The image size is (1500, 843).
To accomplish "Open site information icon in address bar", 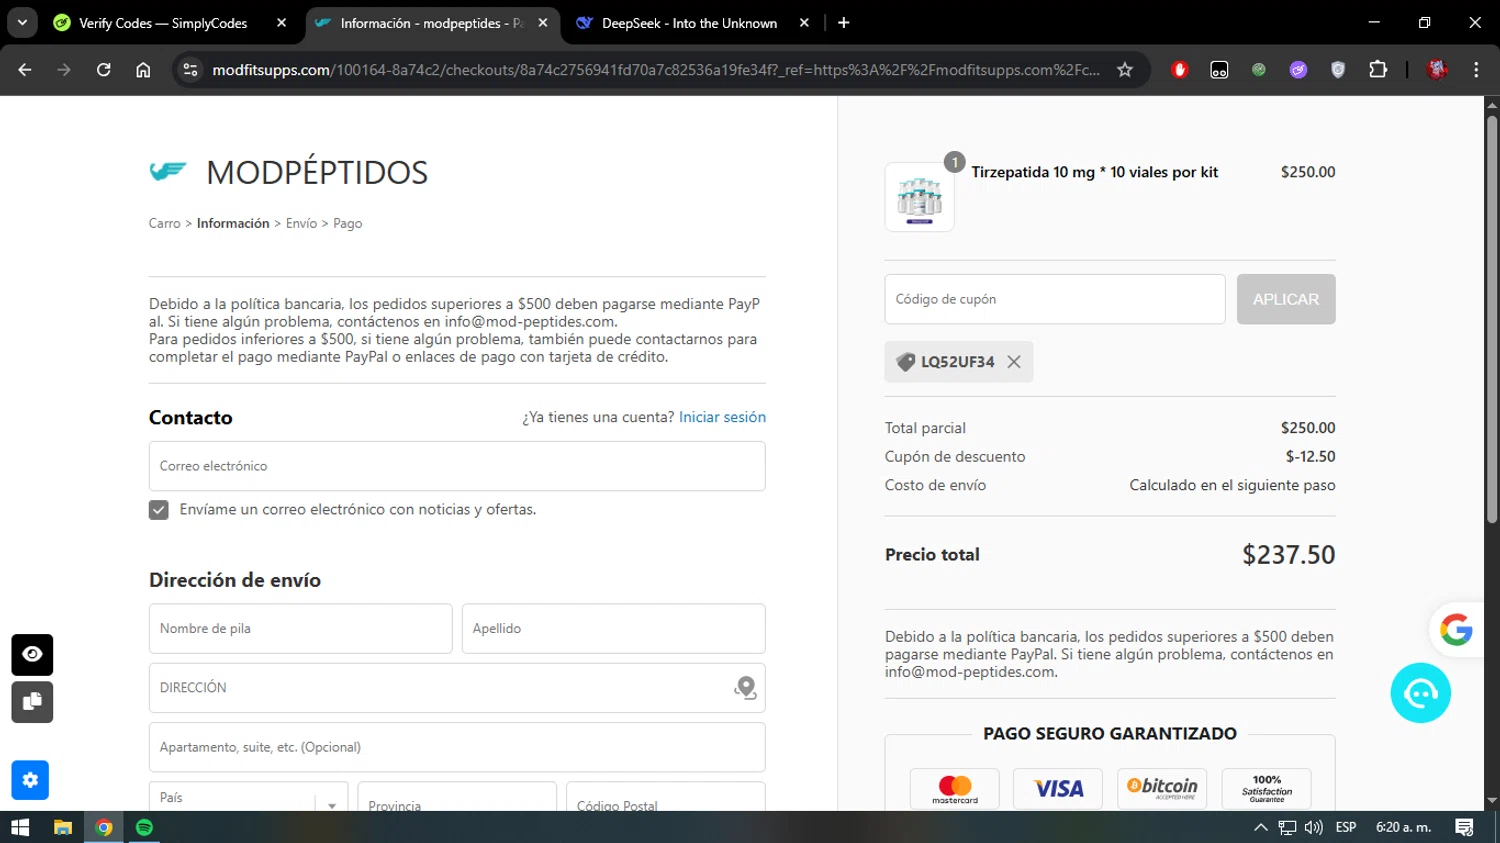I will (x=190, y=70).
